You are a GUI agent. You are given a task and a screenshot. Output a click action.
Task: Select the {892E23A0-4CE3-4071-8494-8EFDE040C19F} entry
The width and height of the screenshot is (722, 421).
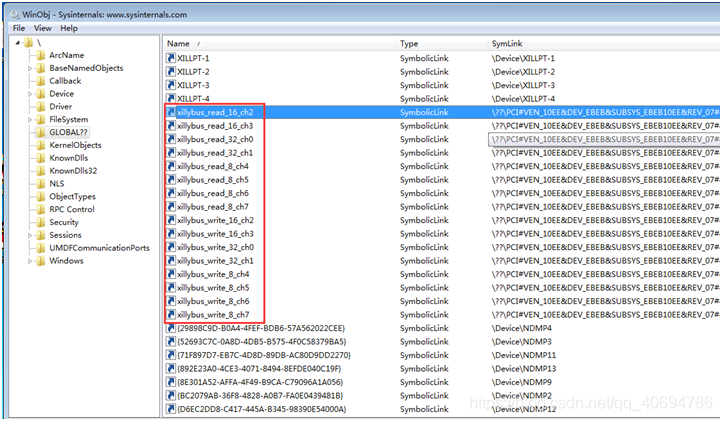259,369
